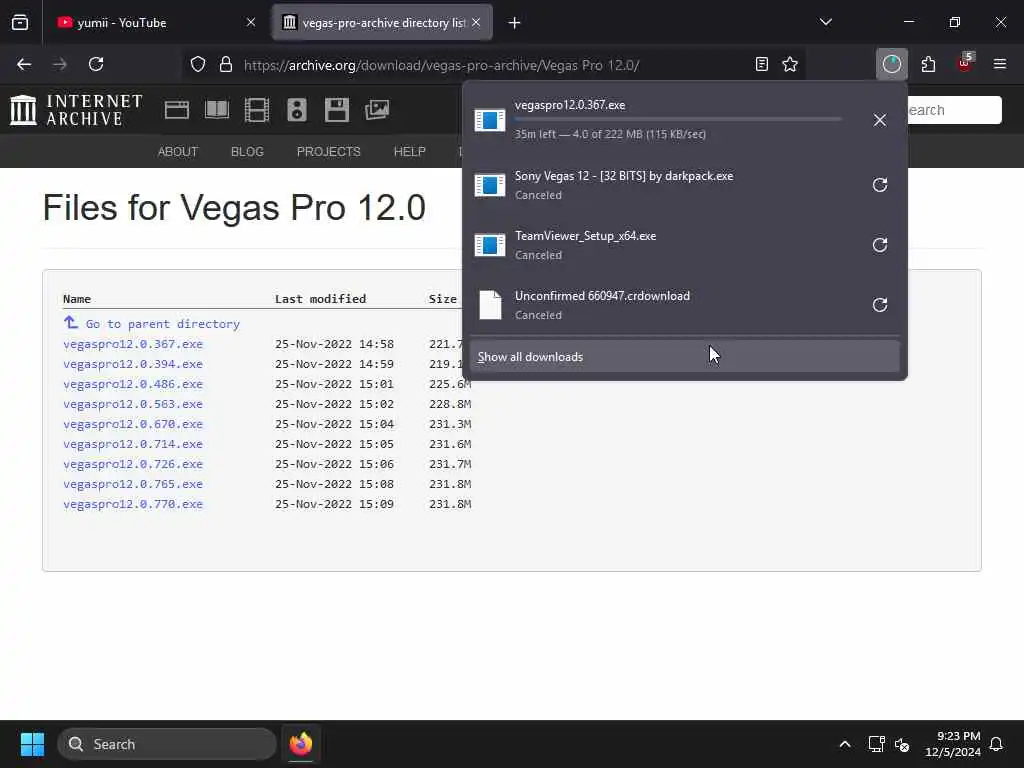Viewport: 1024px width, 768px height.
Task: Open the vegaspro12.0.726.exe link
Action: point(133,464)
